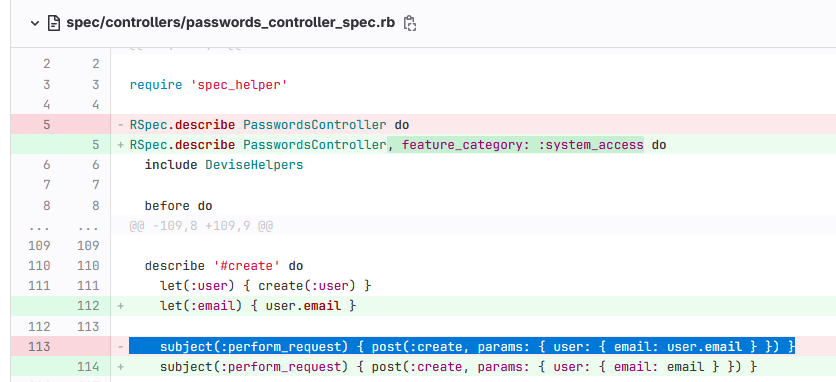This screenshot has height=382, width=836.
Task: Click the added let(:email) { user.email } line
Action: click(258, 306)
